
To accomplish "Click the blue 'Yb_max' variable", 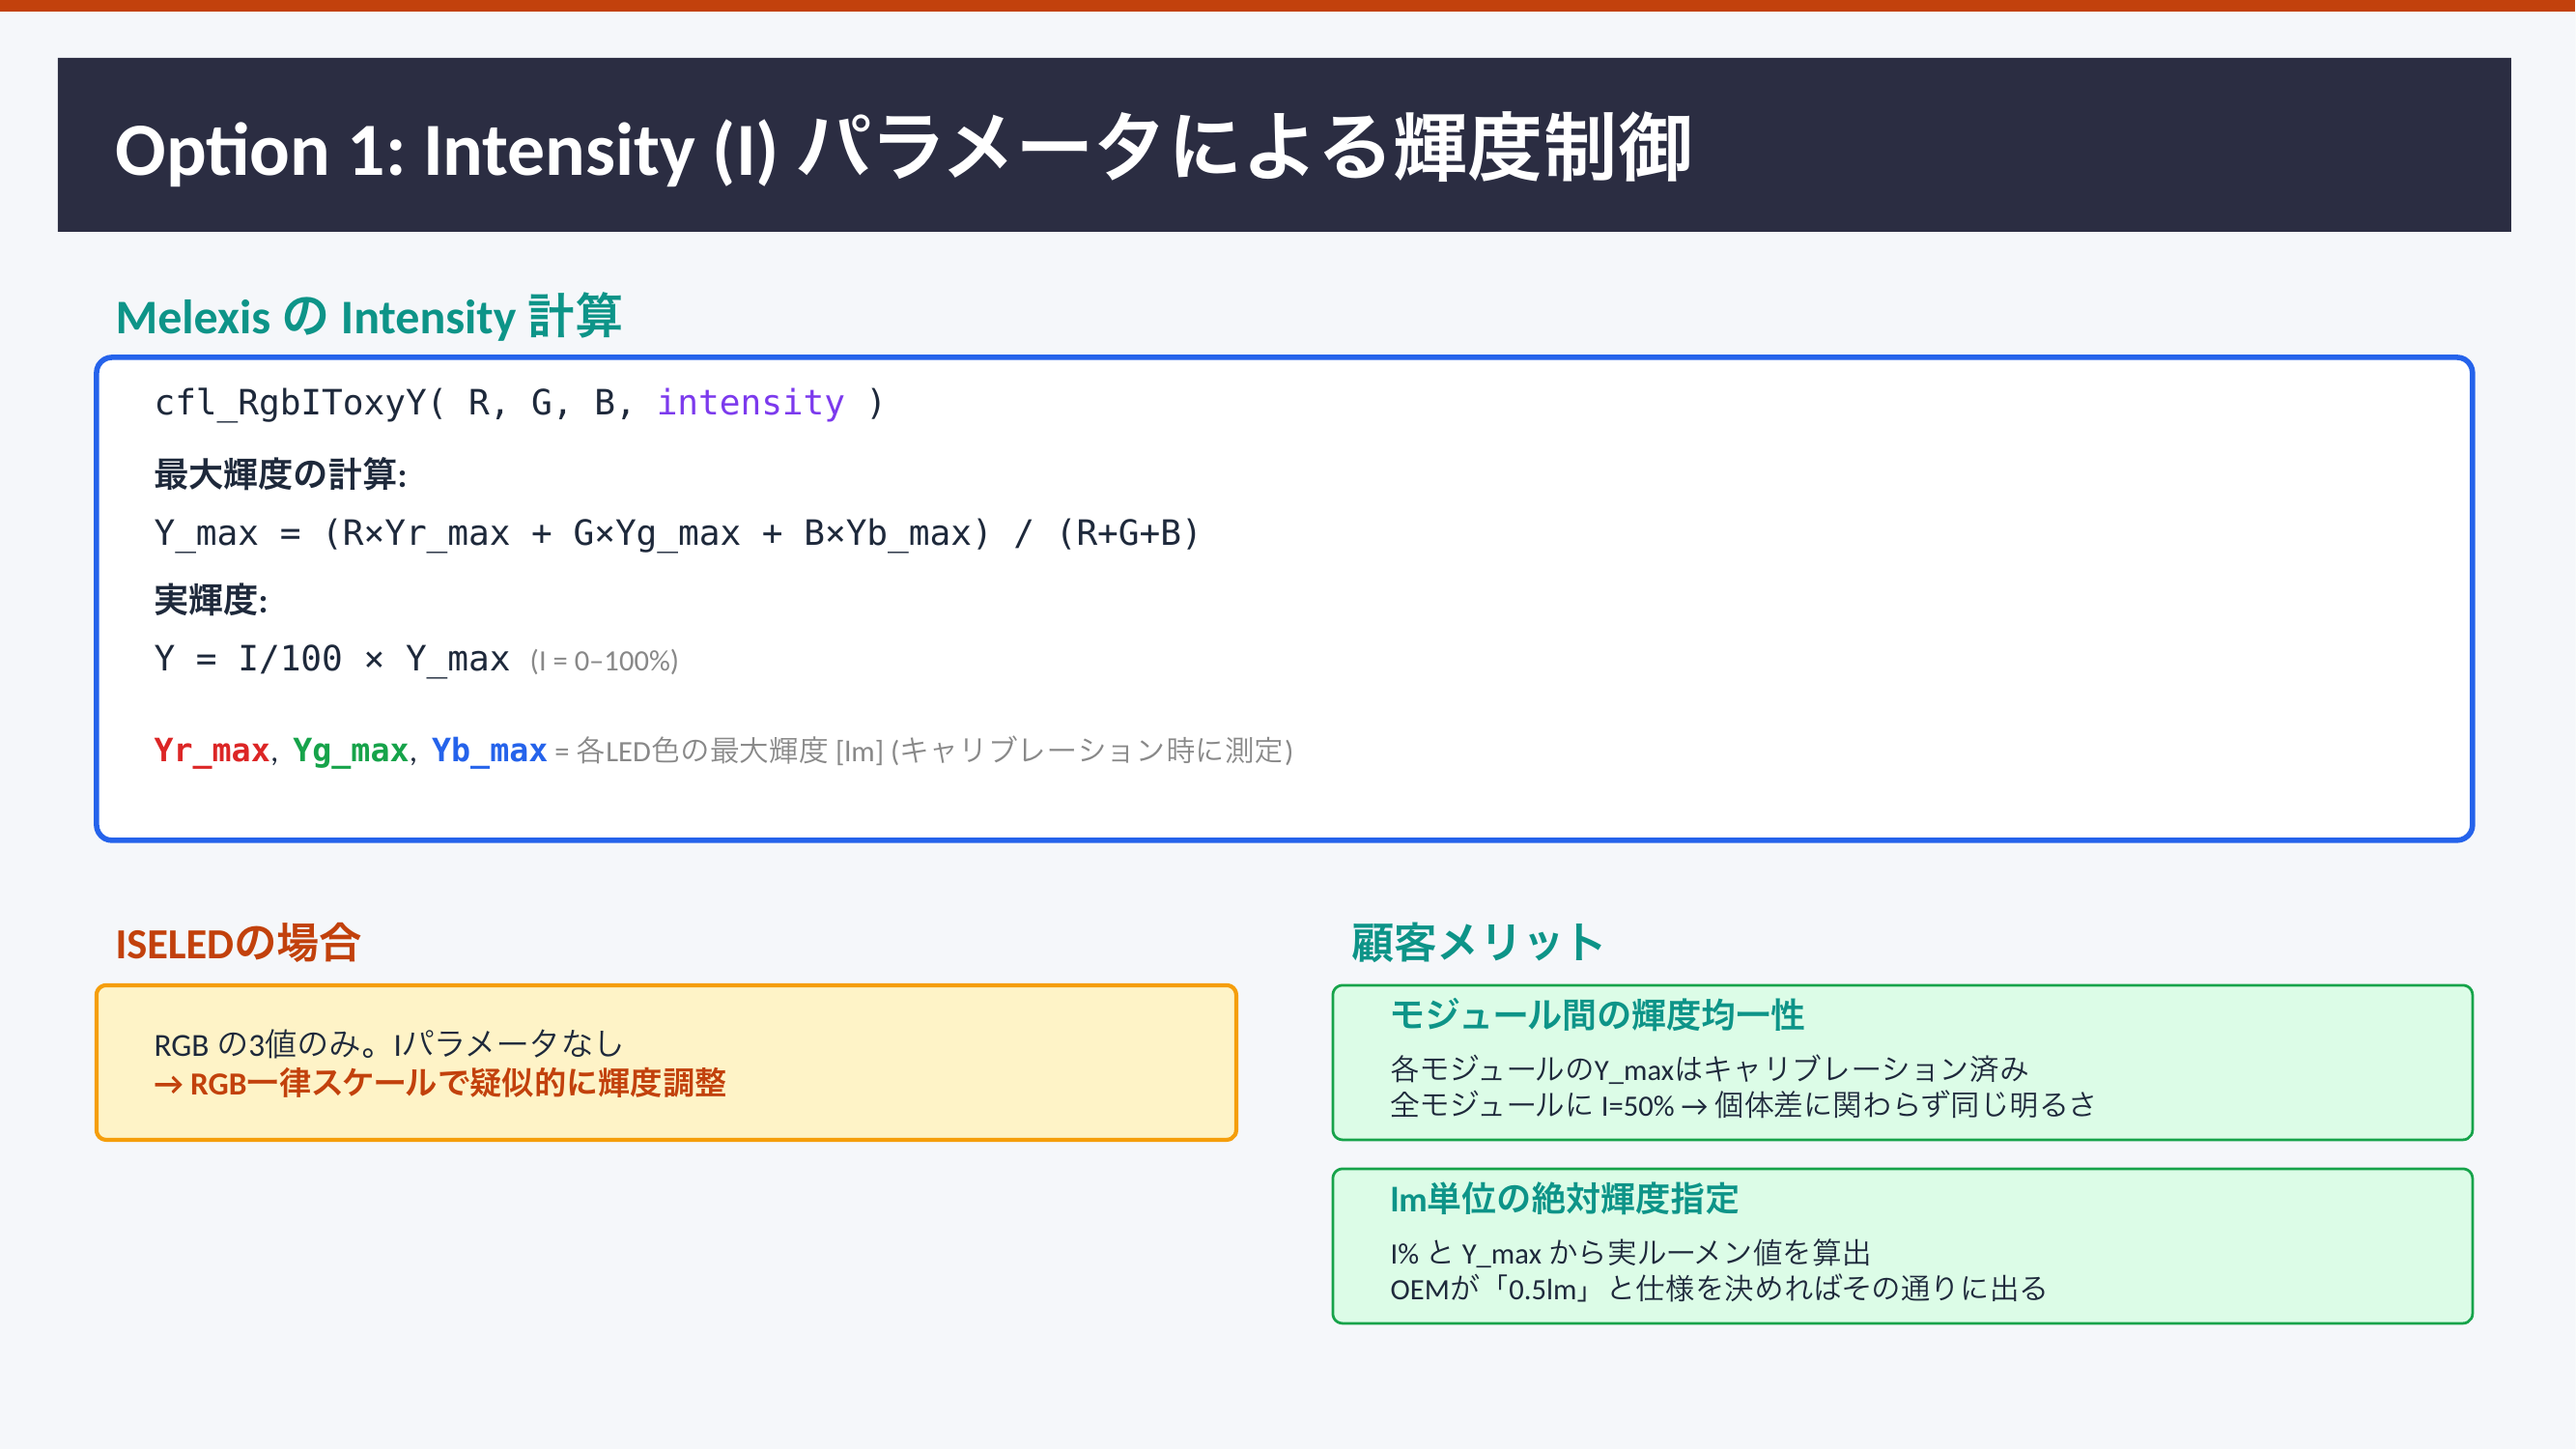I will point(489,750).
